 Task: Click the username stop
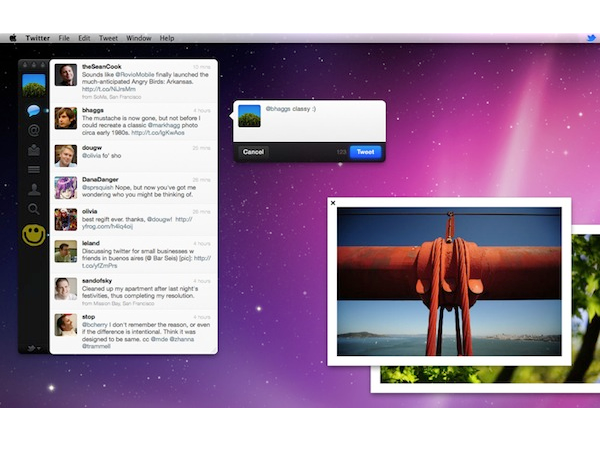click(x=88, y=317)
